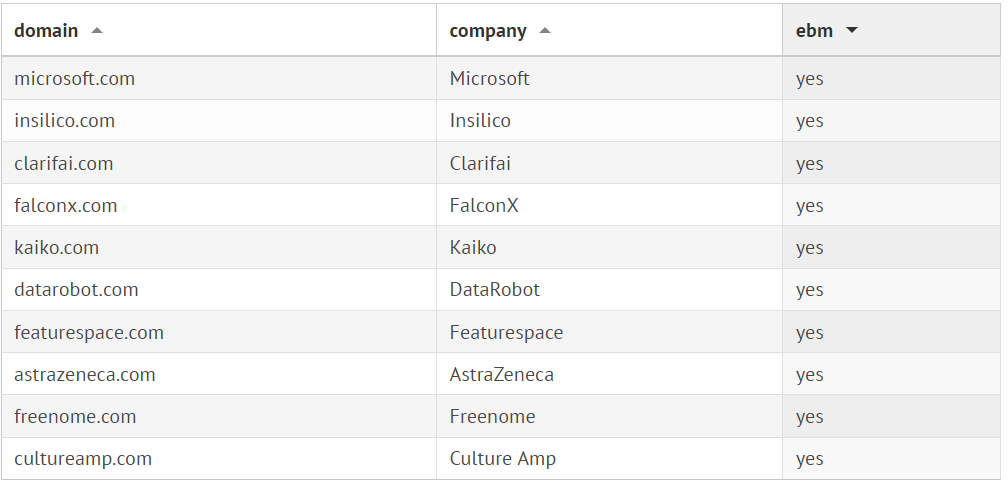
Task: Sort table by domain header
Action: (46, 31)
